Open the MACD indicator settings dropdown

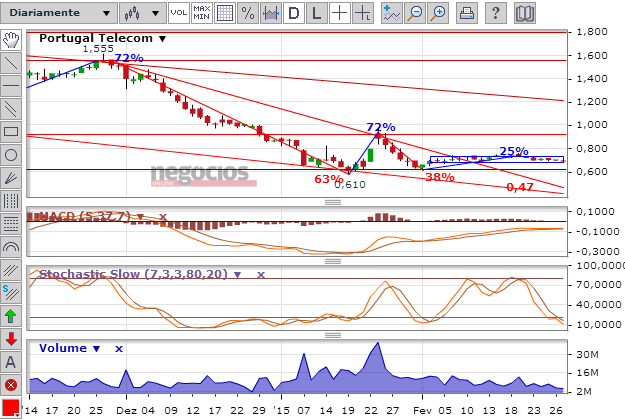click(140, 217)
